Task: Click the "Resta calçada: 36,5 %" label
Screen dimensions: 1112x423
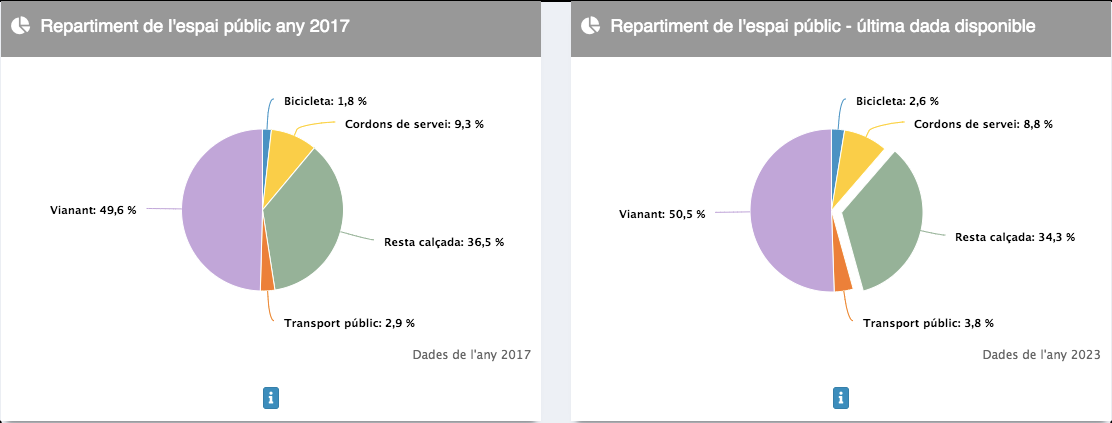Action: point(444,242)
